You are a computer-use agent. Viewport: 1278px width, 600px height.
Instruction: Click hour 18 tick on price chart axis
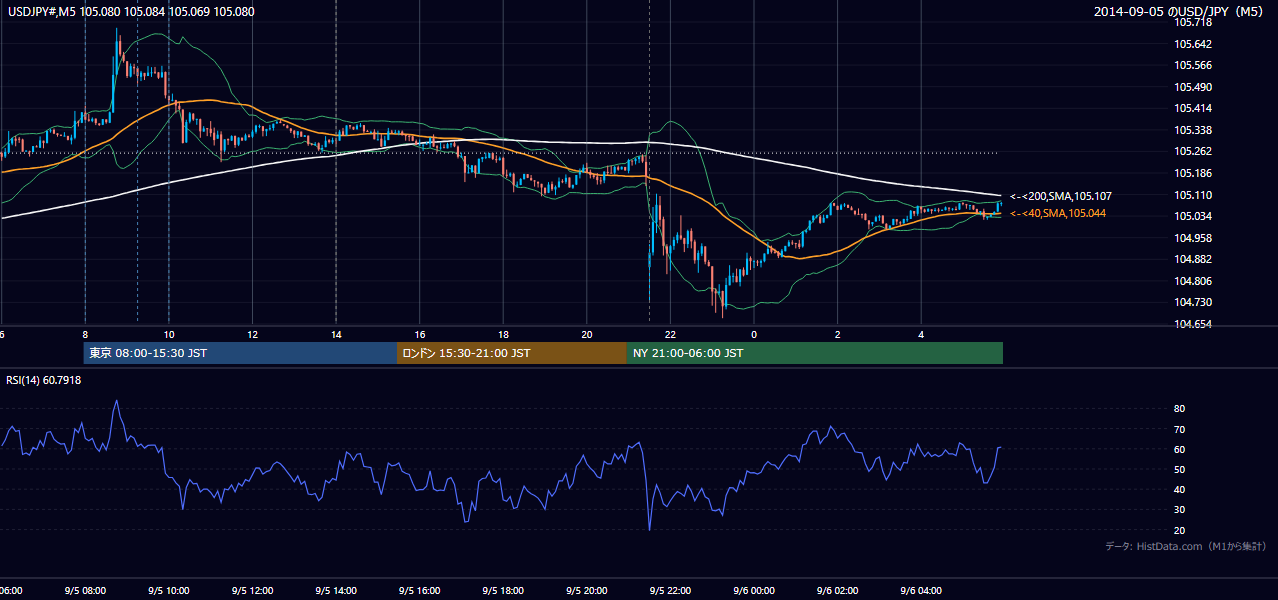pos(503,334)
